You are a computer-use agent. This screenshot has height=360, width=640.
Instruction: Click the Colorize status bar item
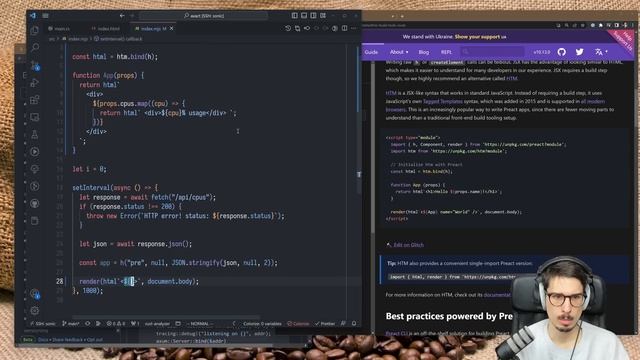(298, 324)
